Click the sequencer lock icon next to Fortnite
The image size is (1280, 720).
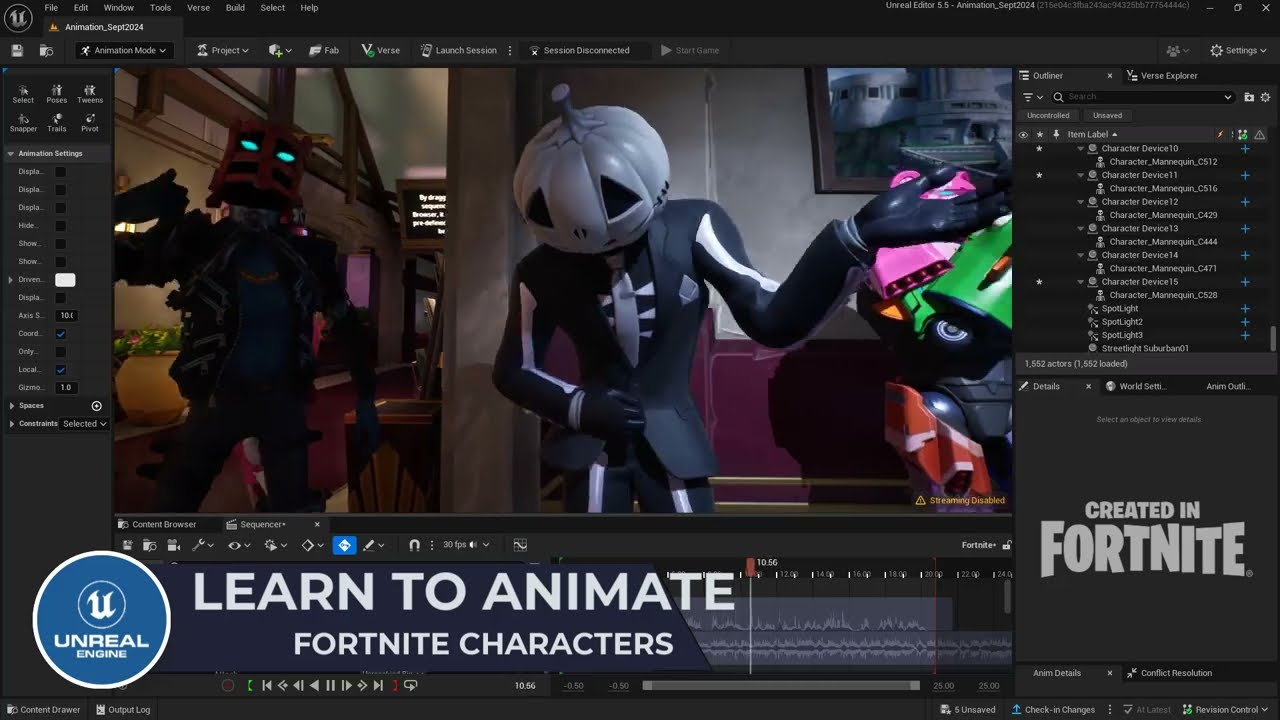[x=1006, y=545]
